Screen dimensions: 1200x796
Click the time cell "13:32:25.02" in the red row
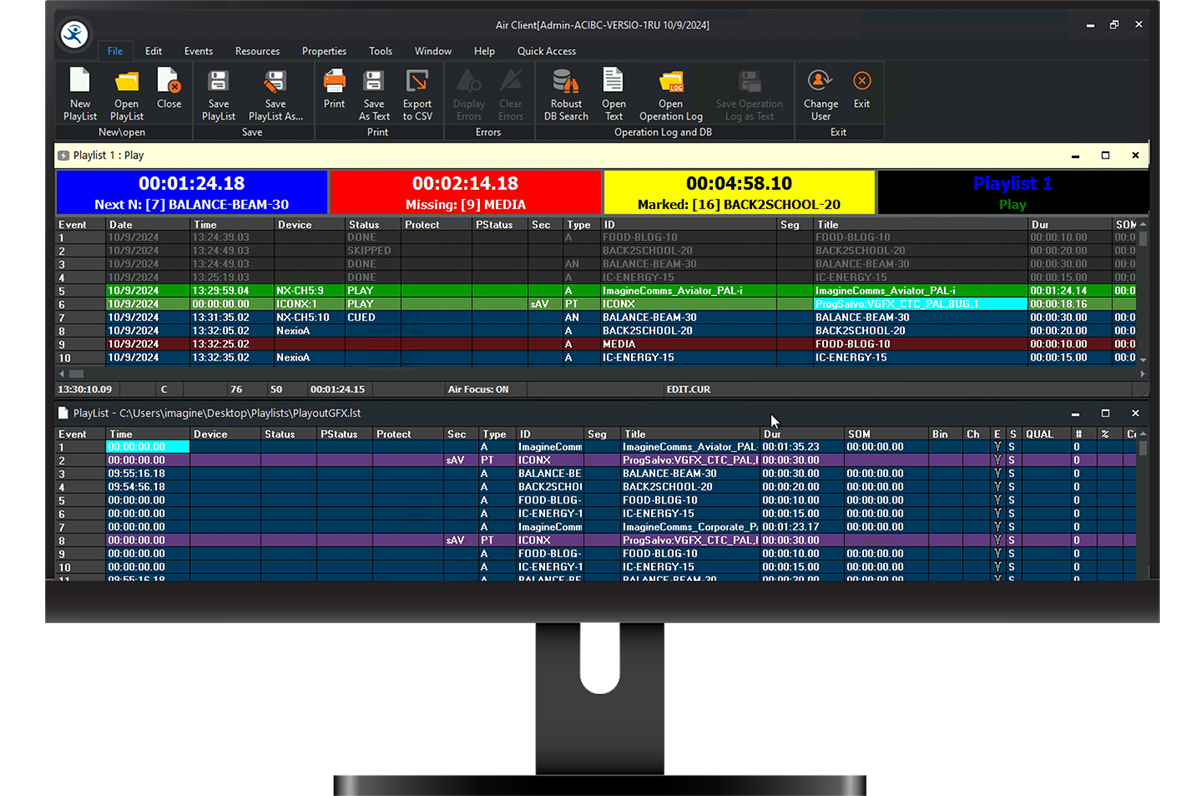click(x=232, y=344)
